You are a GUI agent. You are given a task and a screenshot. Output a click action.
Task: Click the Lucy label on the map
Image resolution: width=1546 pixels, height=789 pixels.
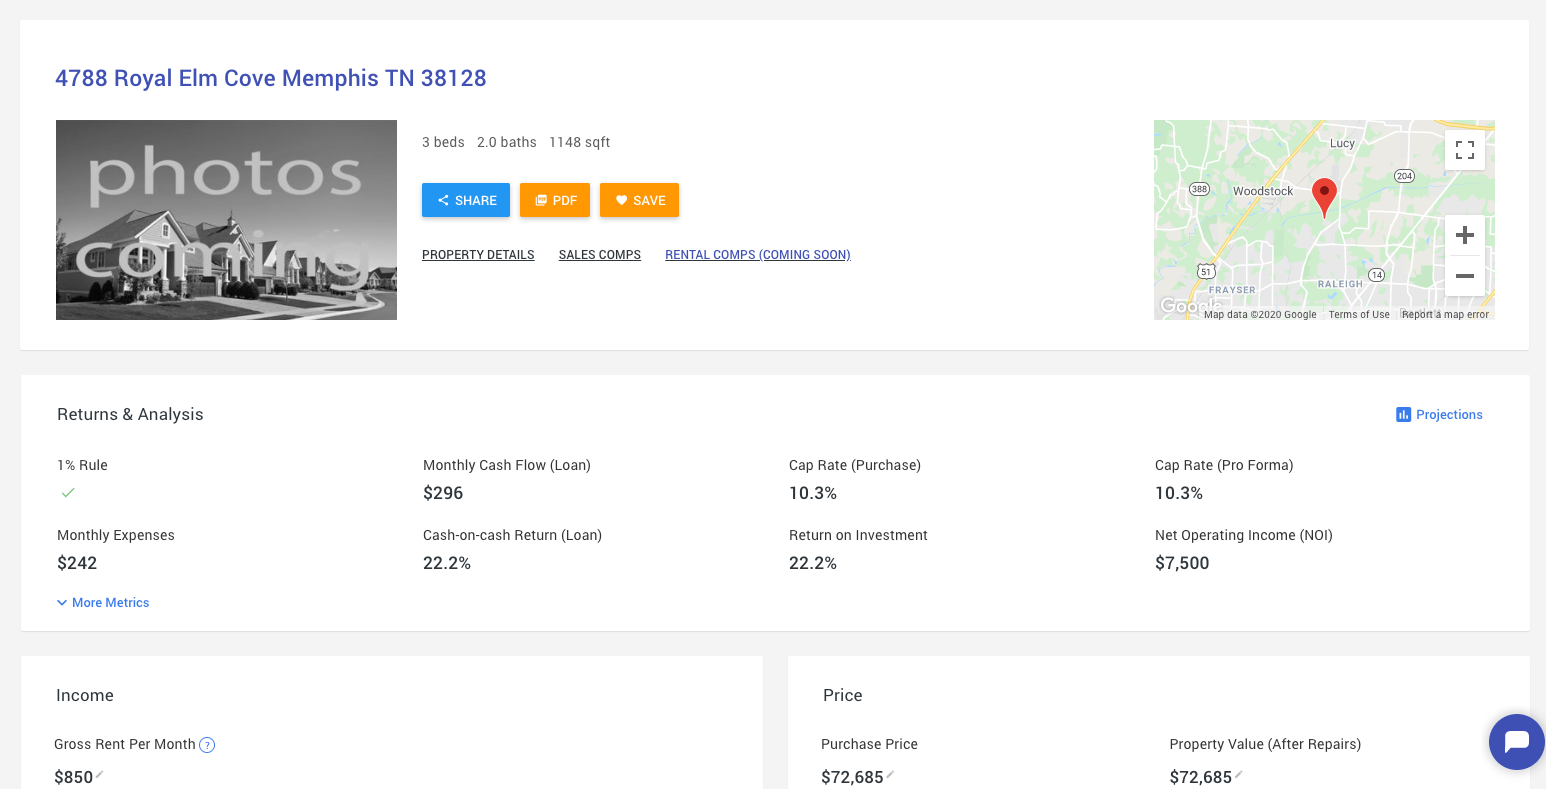click(1342, 143)
